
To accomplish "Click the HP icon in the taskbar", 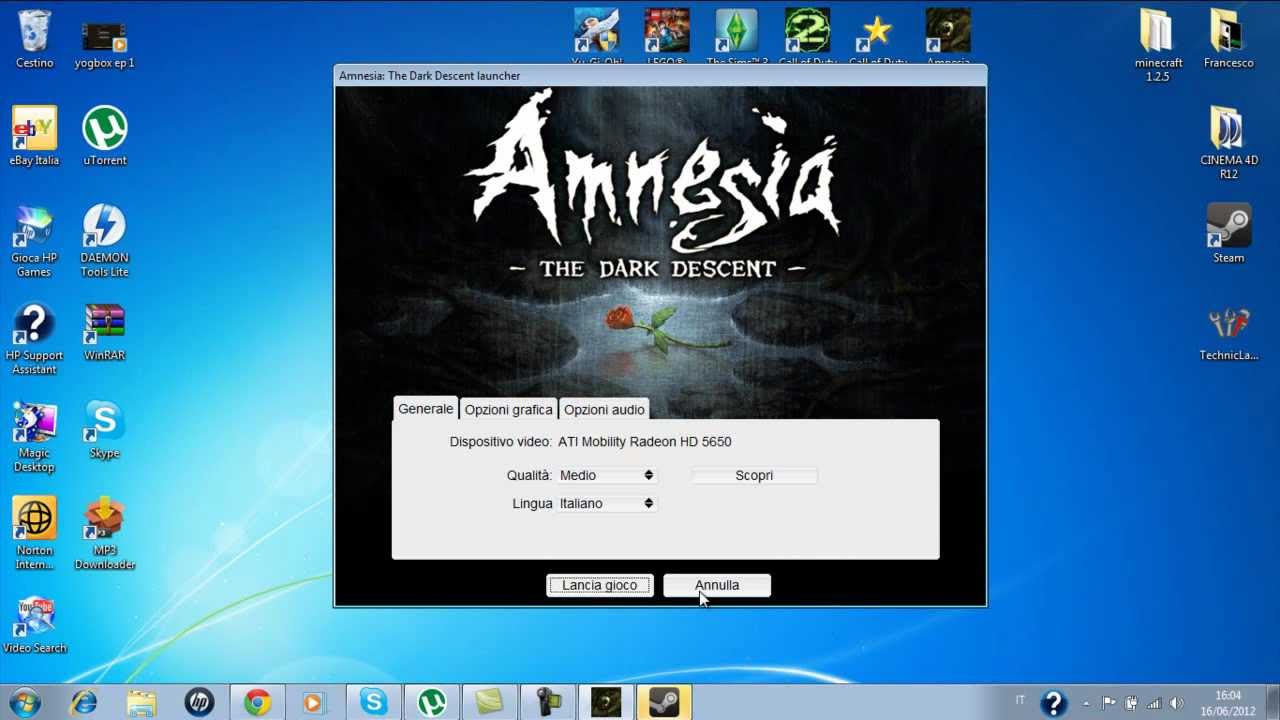I will tap(199, 703).
